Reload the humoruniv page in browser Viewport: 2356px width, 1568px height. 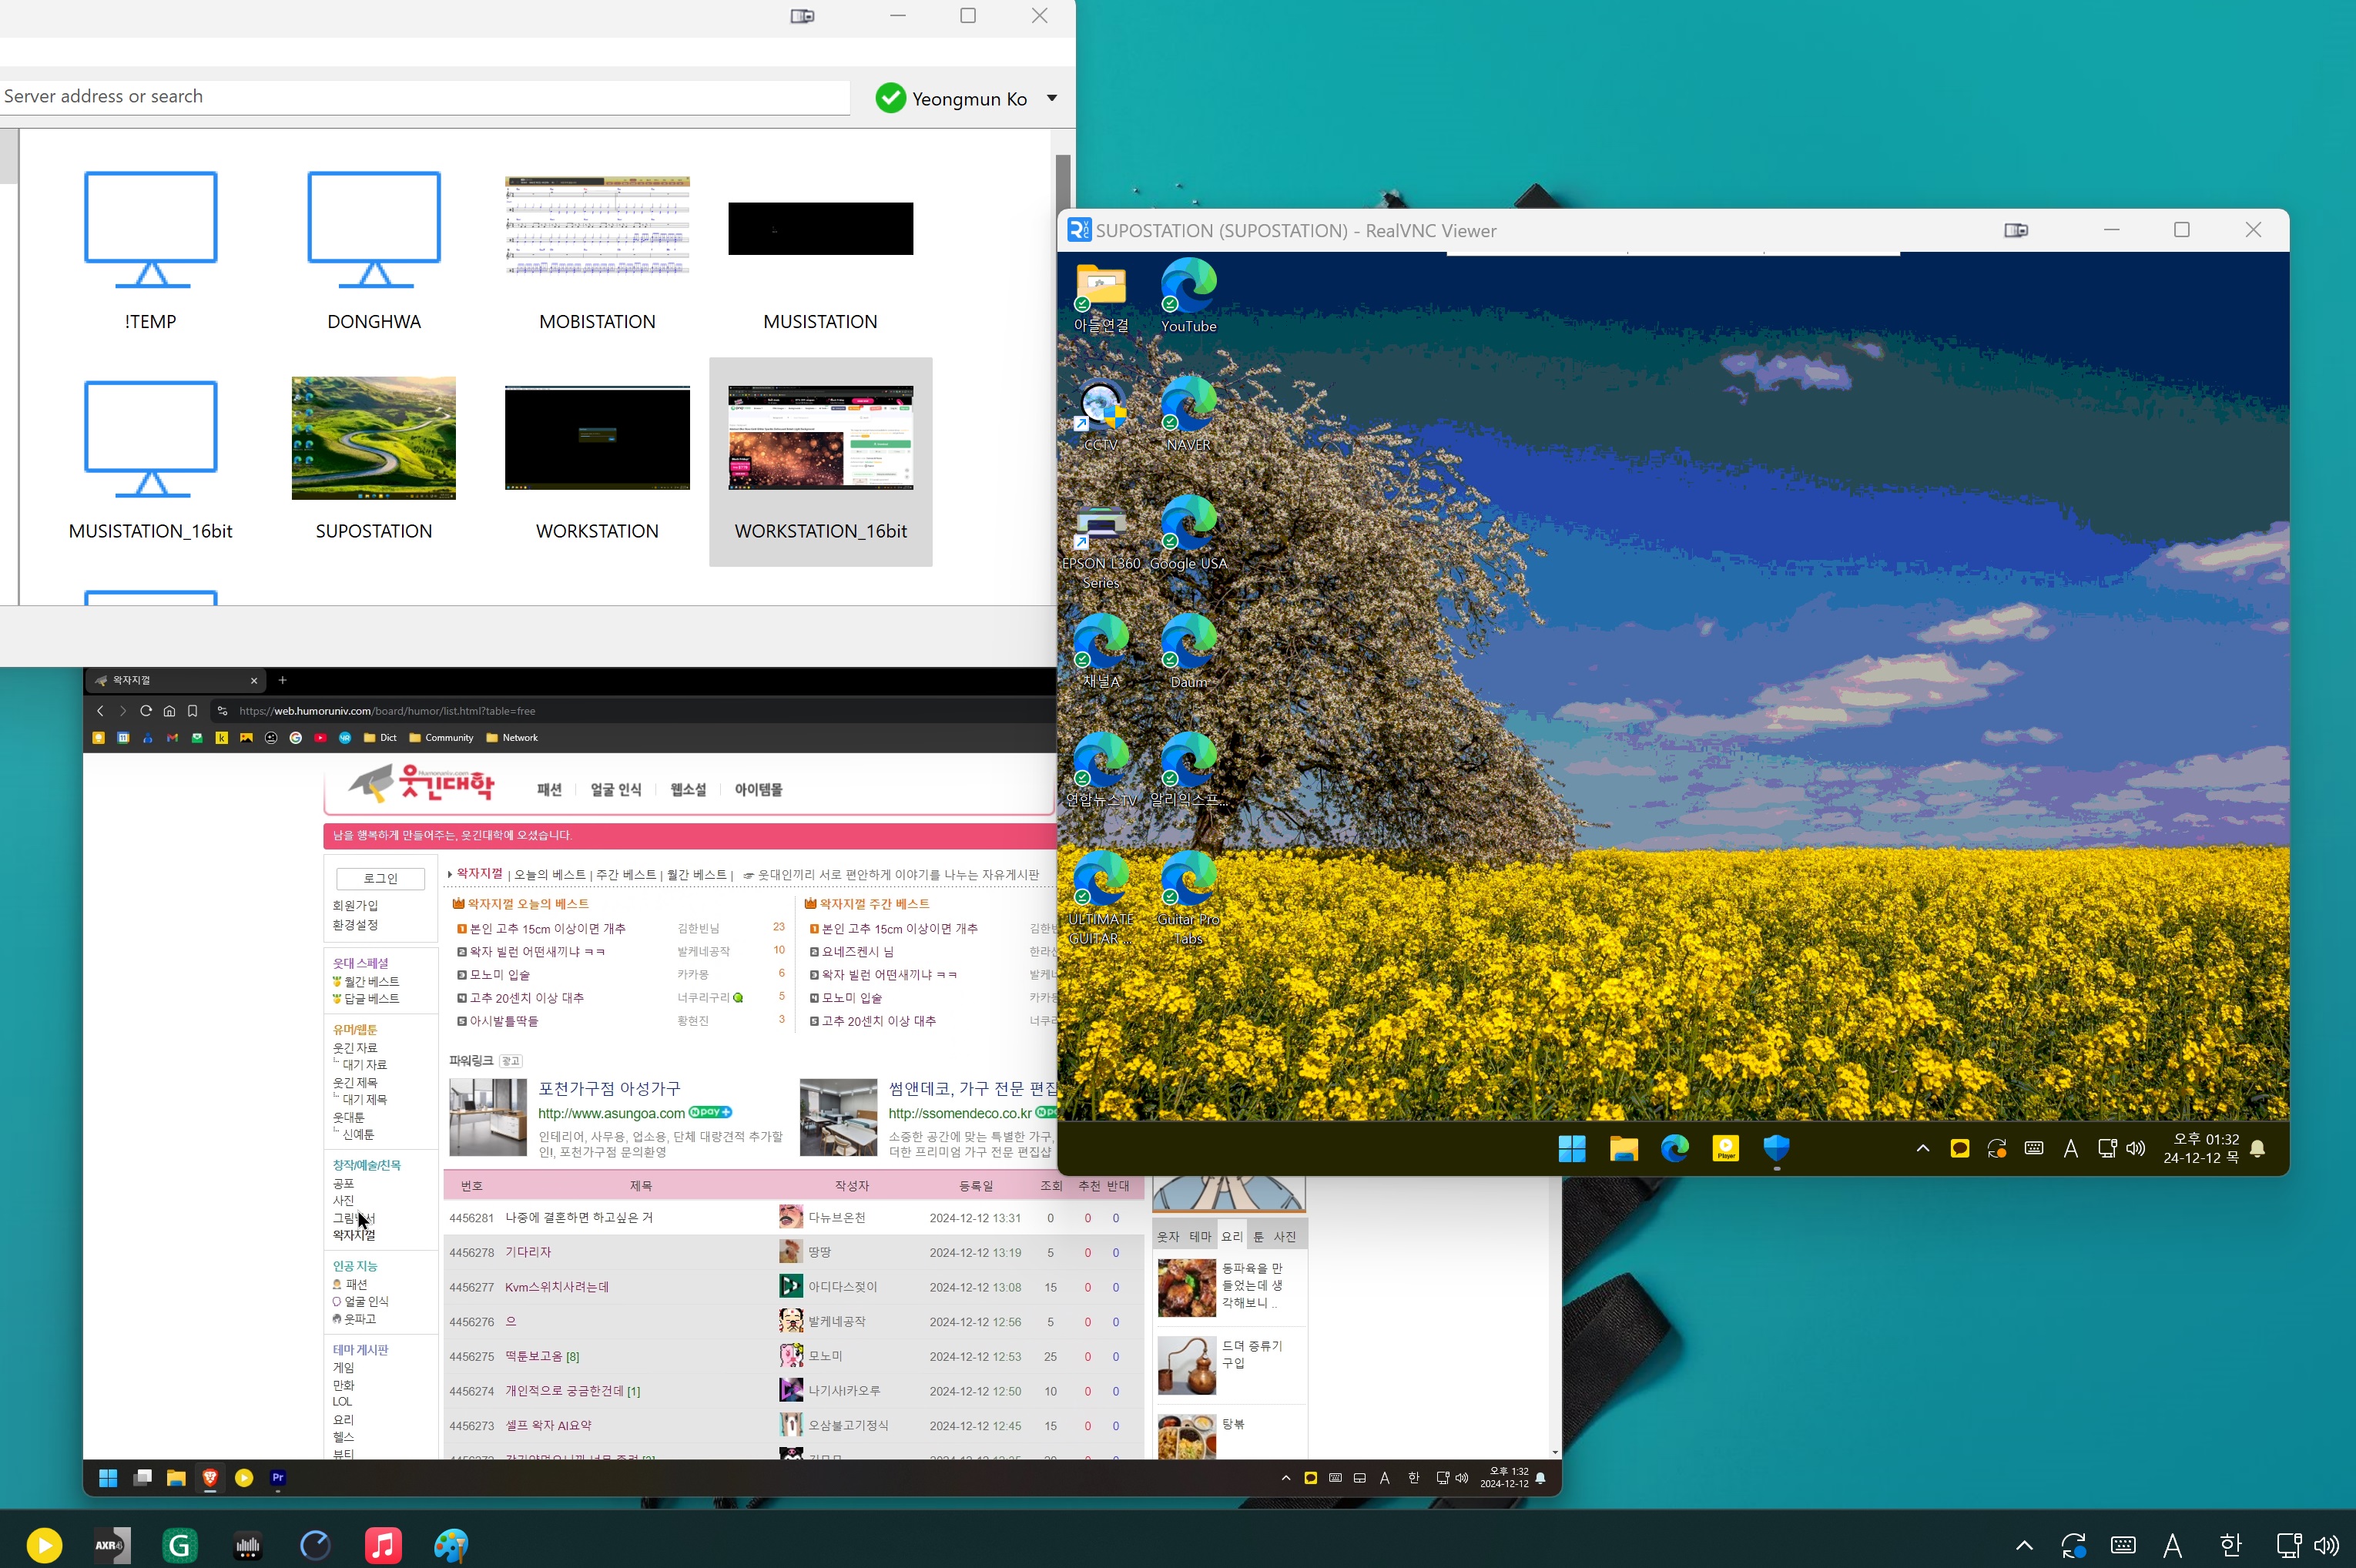click(146, 711)
